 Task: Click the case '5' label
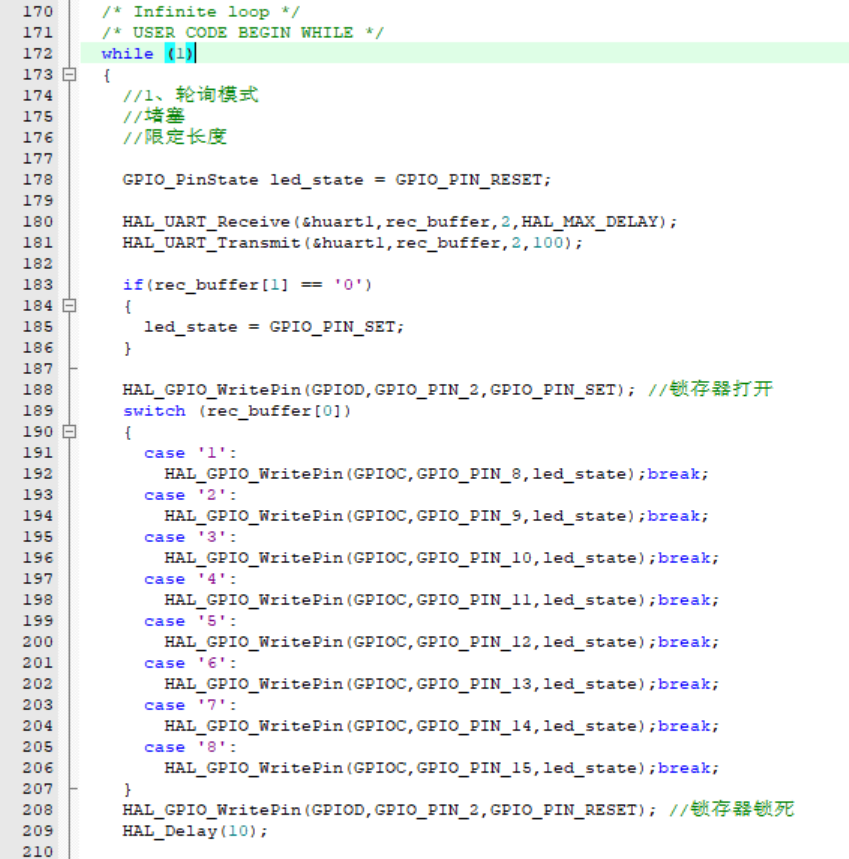[x=190, y=621]
